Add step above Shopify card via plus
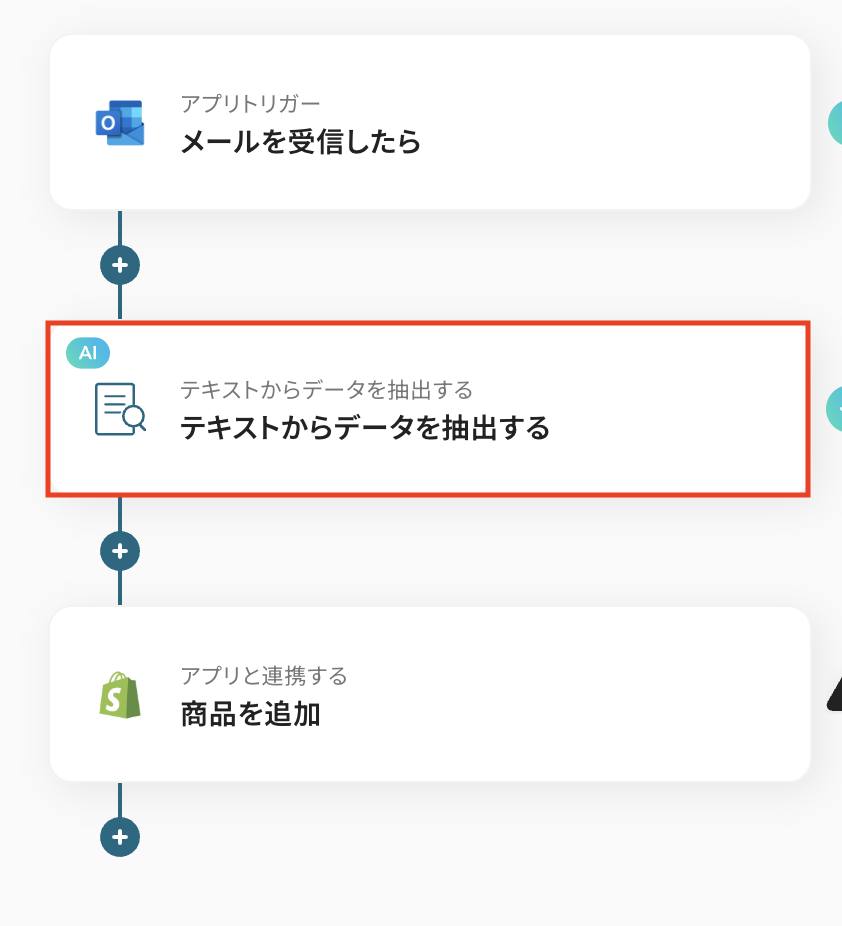The image size is (842, 926). pos(120,550)
